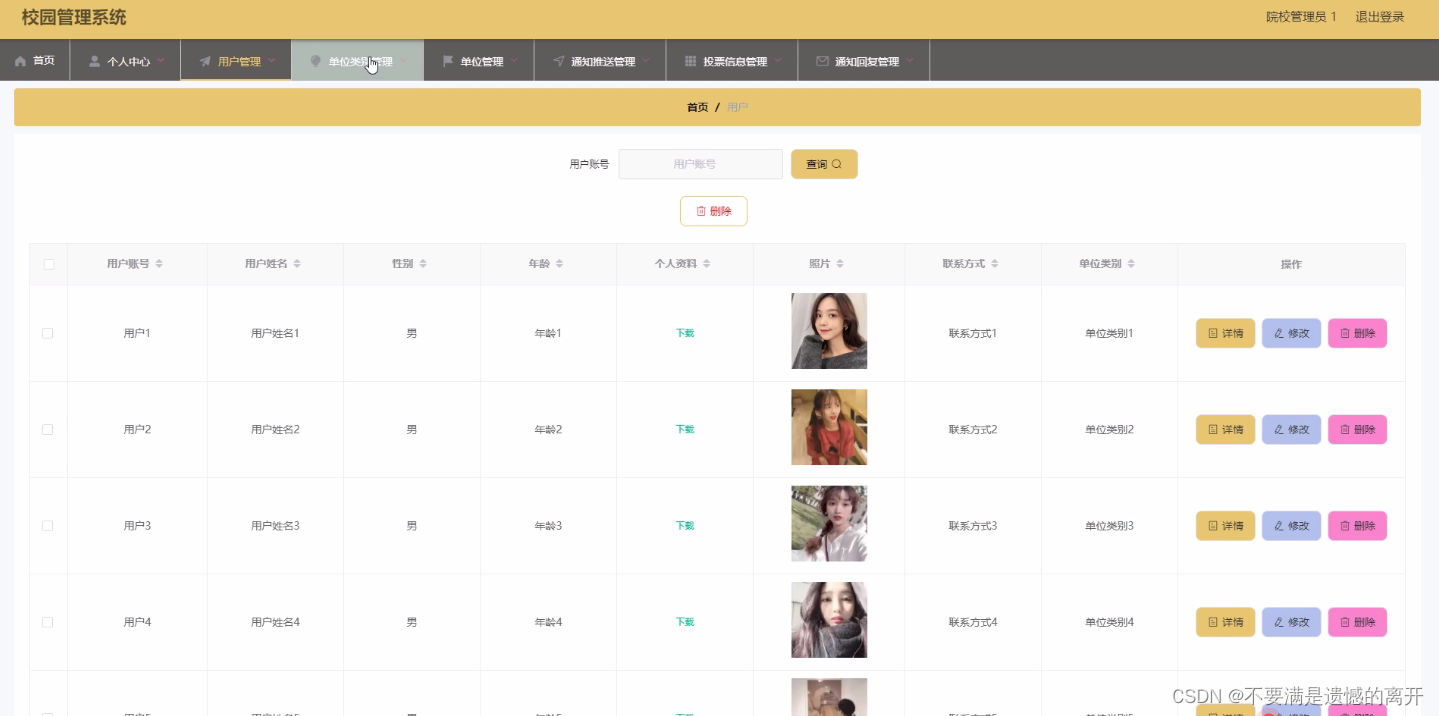This screenshot has width=1439, height=716.
Task: Open 详情 for row 用户1
Action: pyautogui.click(x=1225, y=333)
